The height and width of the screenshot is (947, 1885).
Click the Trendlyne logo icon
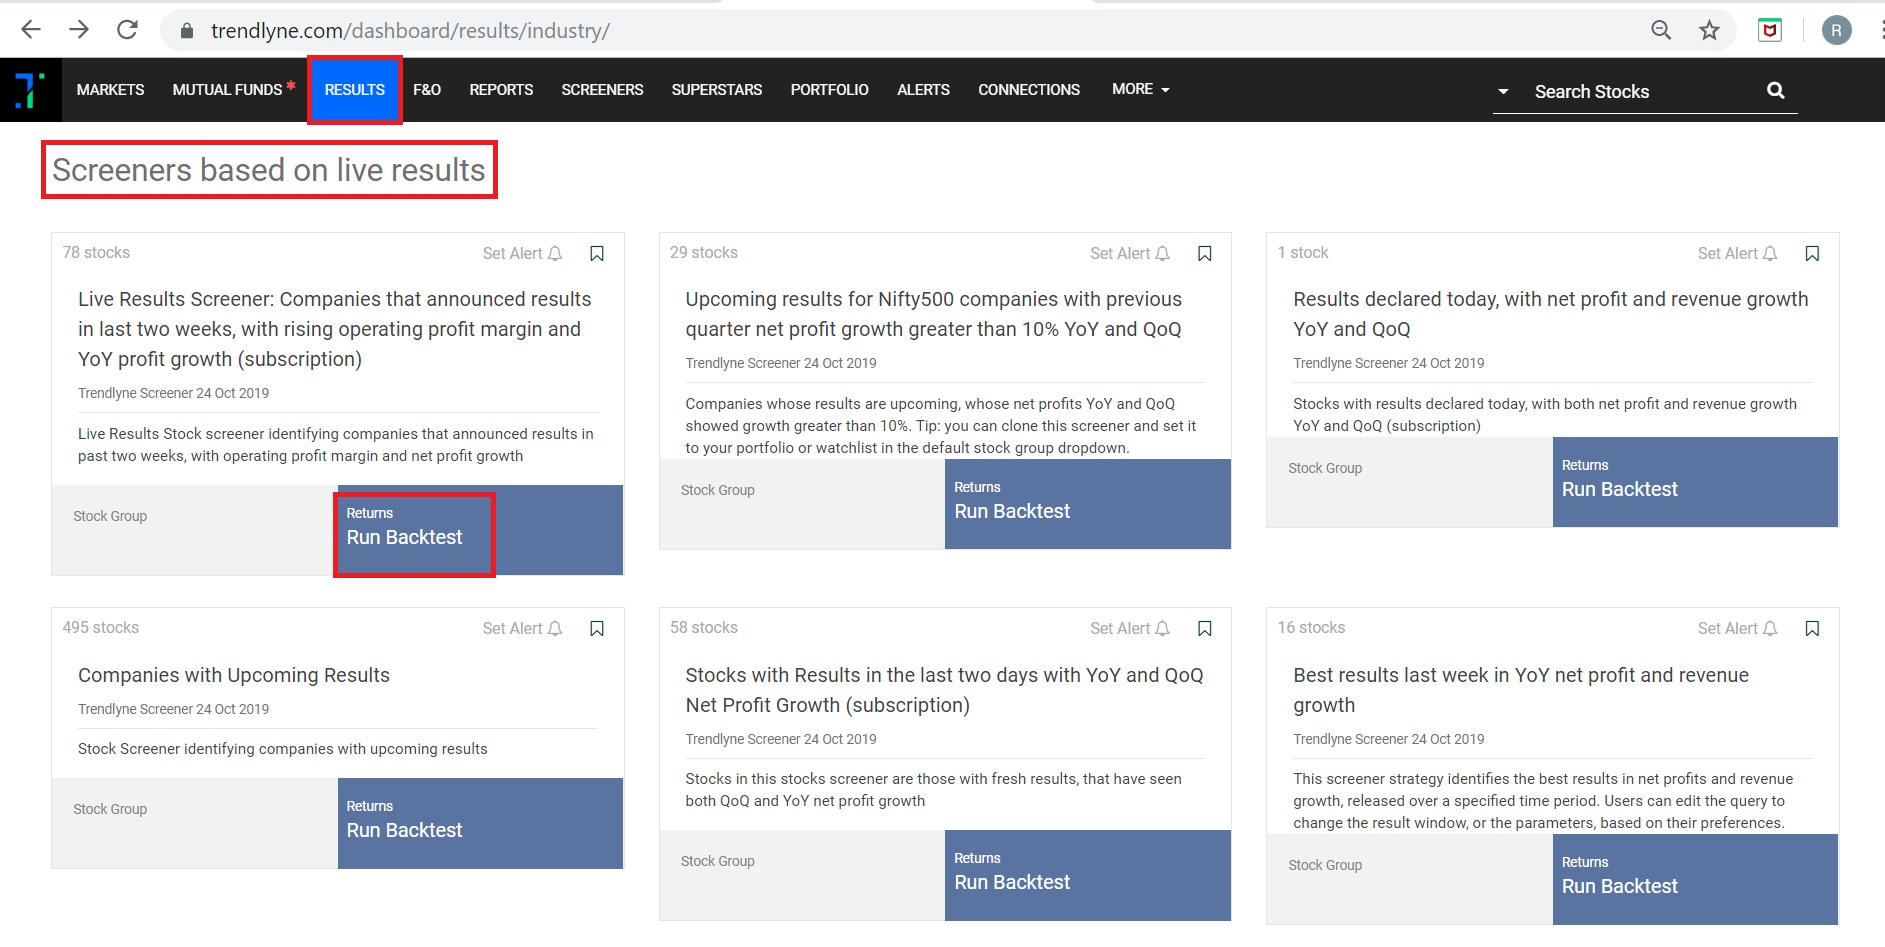coord(30,90)
